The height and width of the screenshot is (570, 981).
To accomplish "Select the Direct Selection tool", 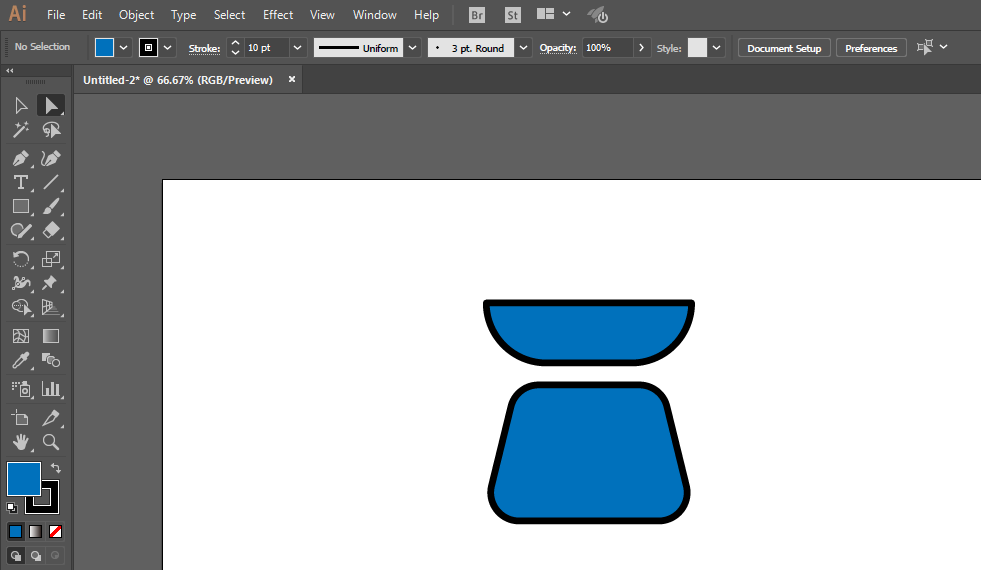I will [51, 106].
